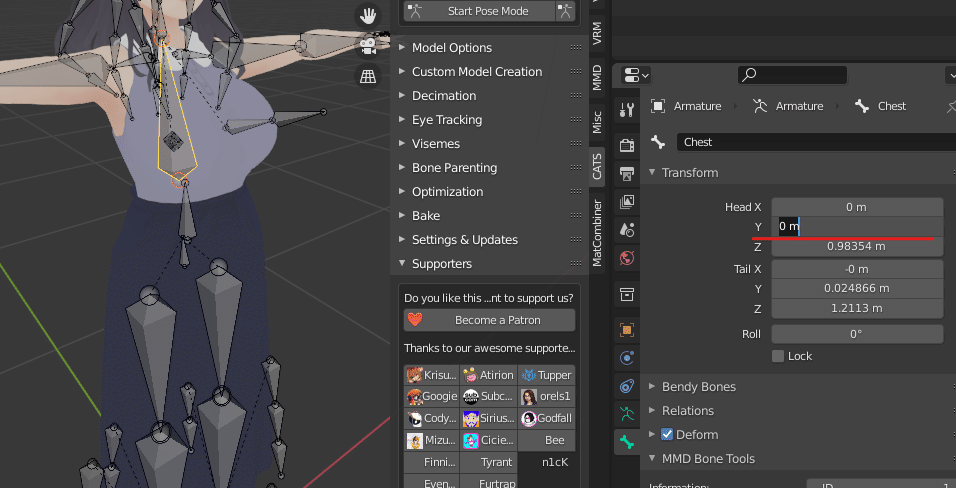This screenshot has height=488, width=956.
Task: Collapse the Transform panel
Action: pos(652,173)
